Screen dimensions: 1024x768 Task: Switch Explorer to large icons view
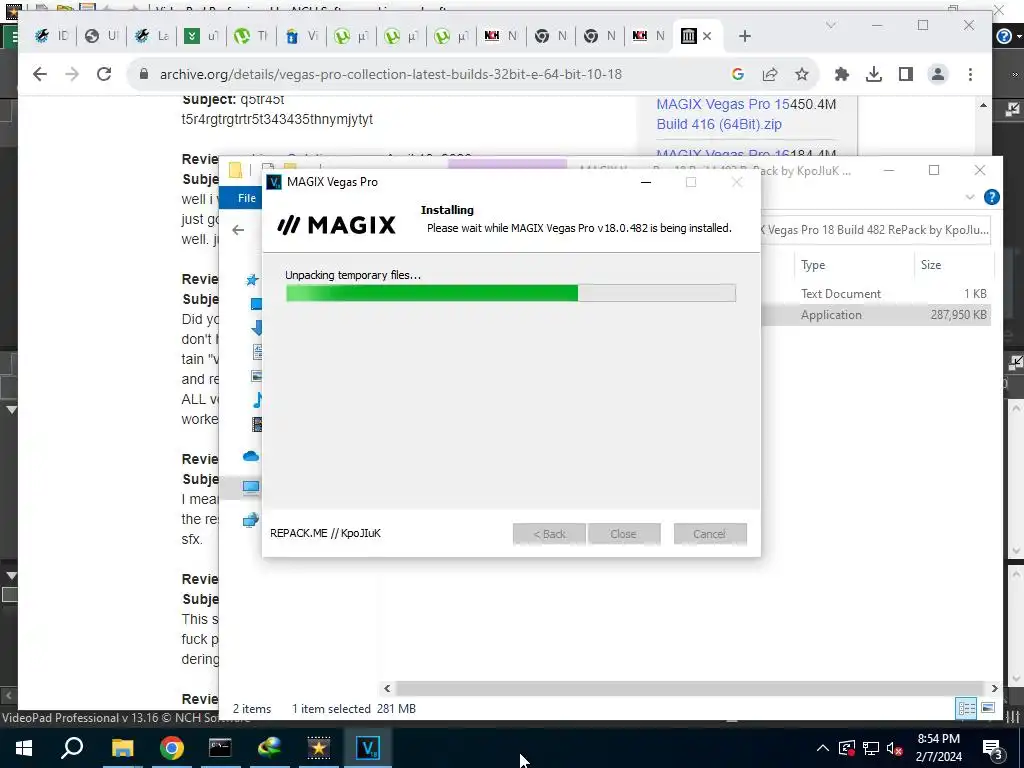click(x=988, y=708)
